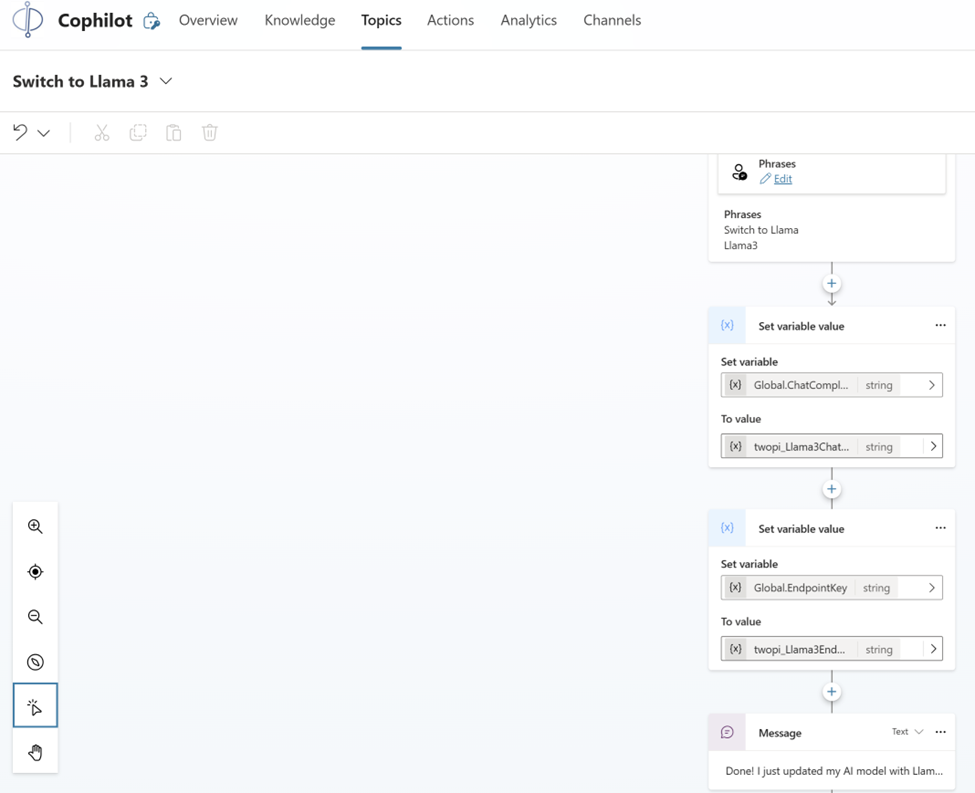The width and height of the screenshot is (975, 793).
Task: Add node below first Set variable value
Action: click(x=831, y=489)
